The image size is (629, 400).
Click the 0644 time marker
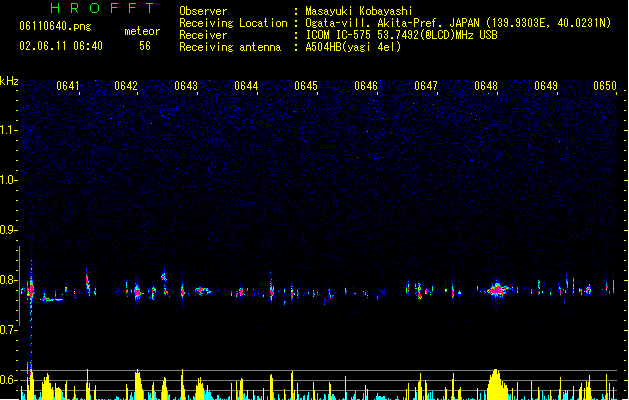[246, 86]
